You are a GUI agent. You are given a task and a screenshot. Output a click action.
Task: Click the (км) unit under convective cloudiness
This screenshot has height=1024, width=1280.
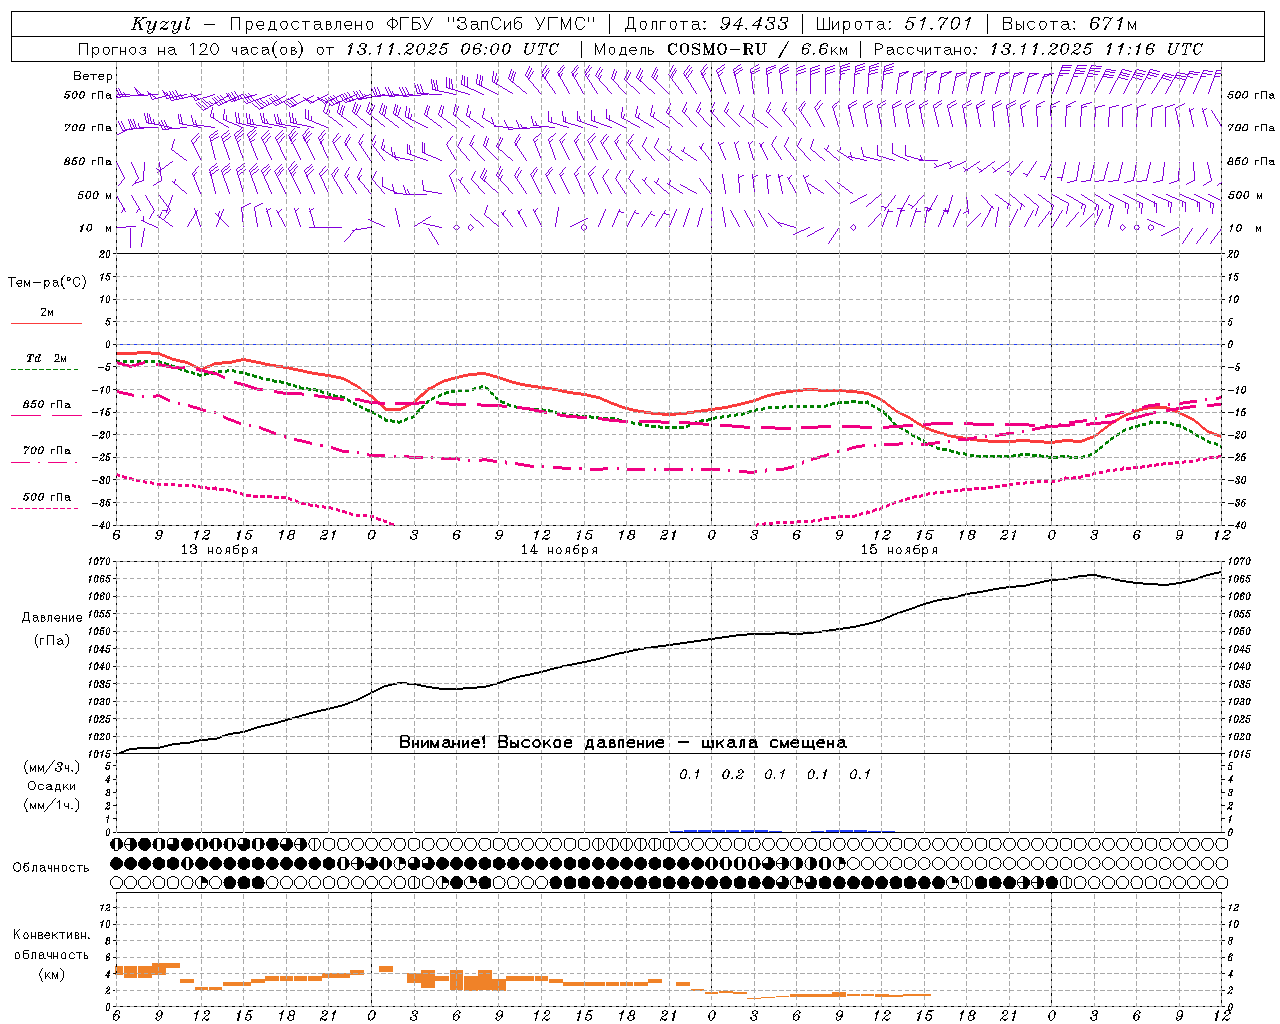coord(51,974)
